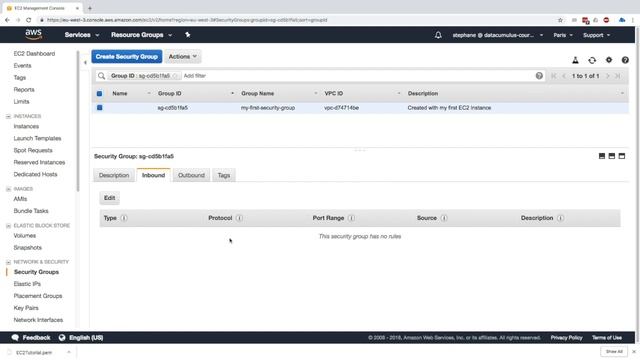The image size is (640, 360).
Task: Click the pin shortcut icon in navbar
Action: [x=187, y=35]
